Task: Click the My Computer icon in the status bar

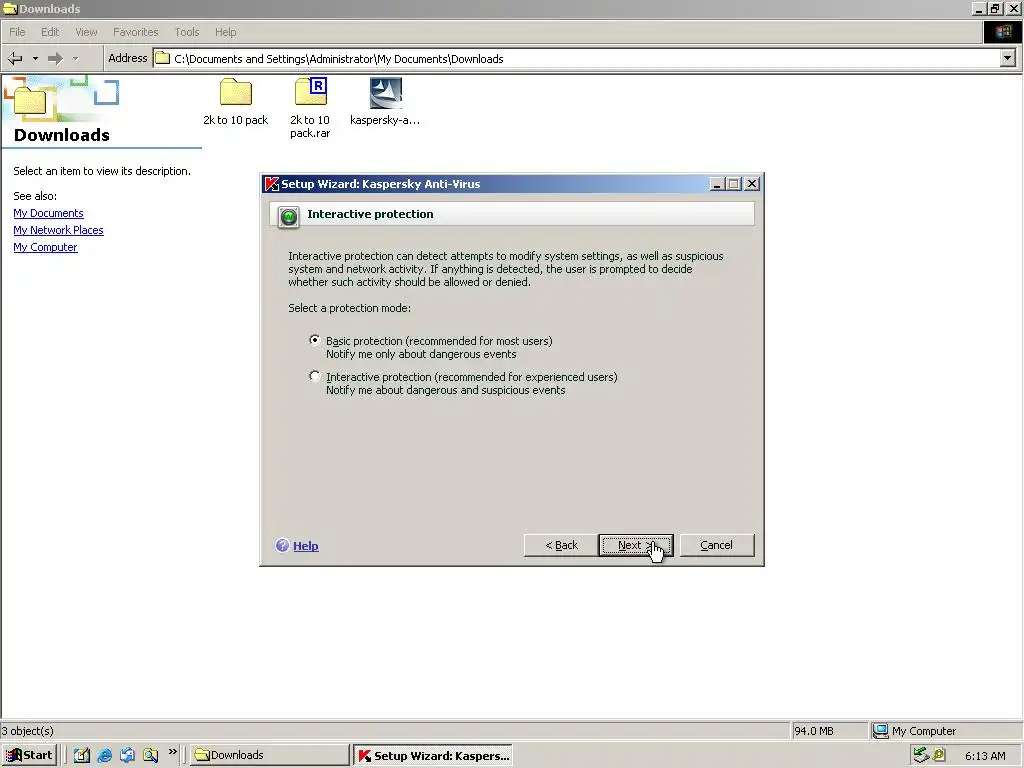Action: point(881,730)
